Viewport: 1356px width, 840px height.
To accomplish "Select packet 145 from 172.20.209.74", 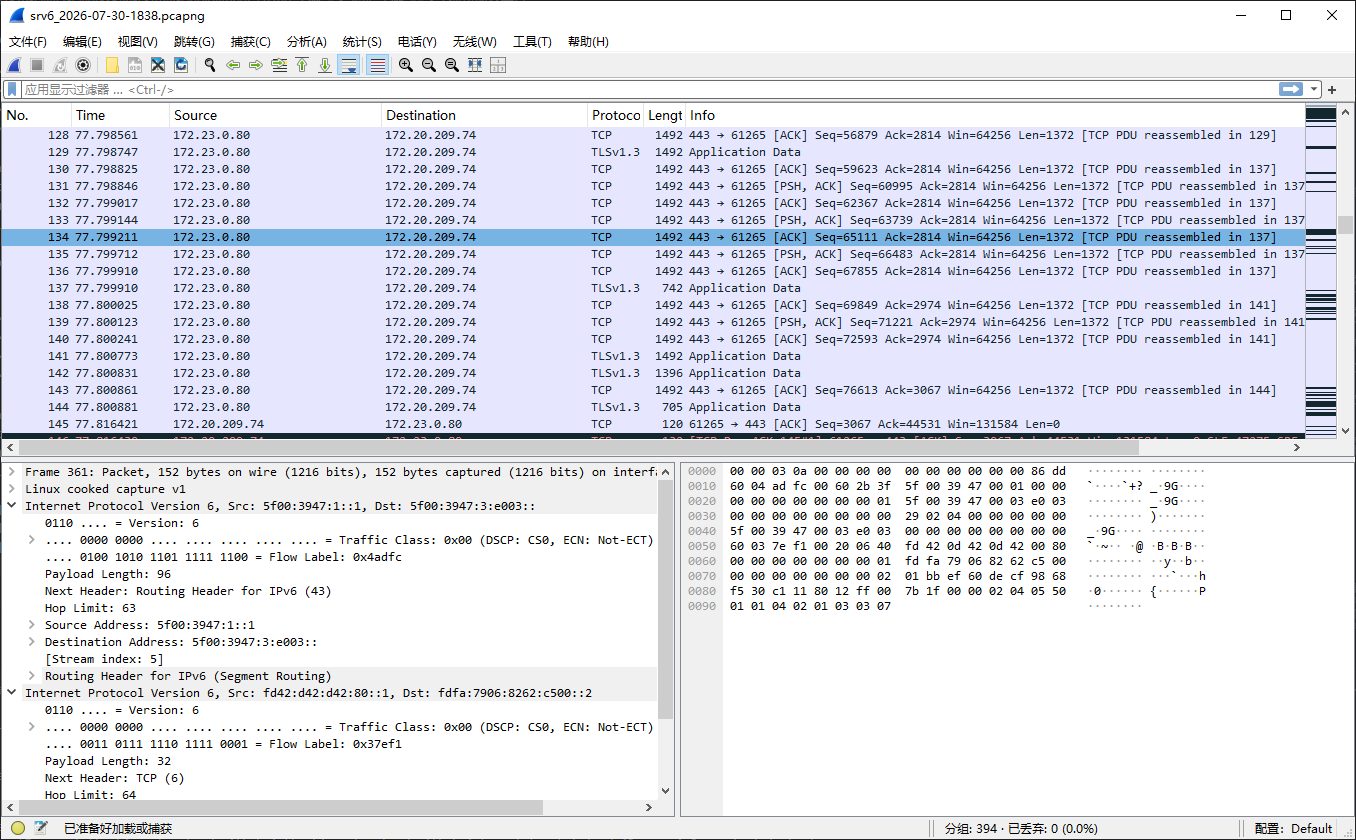I will tap(653, 424).
